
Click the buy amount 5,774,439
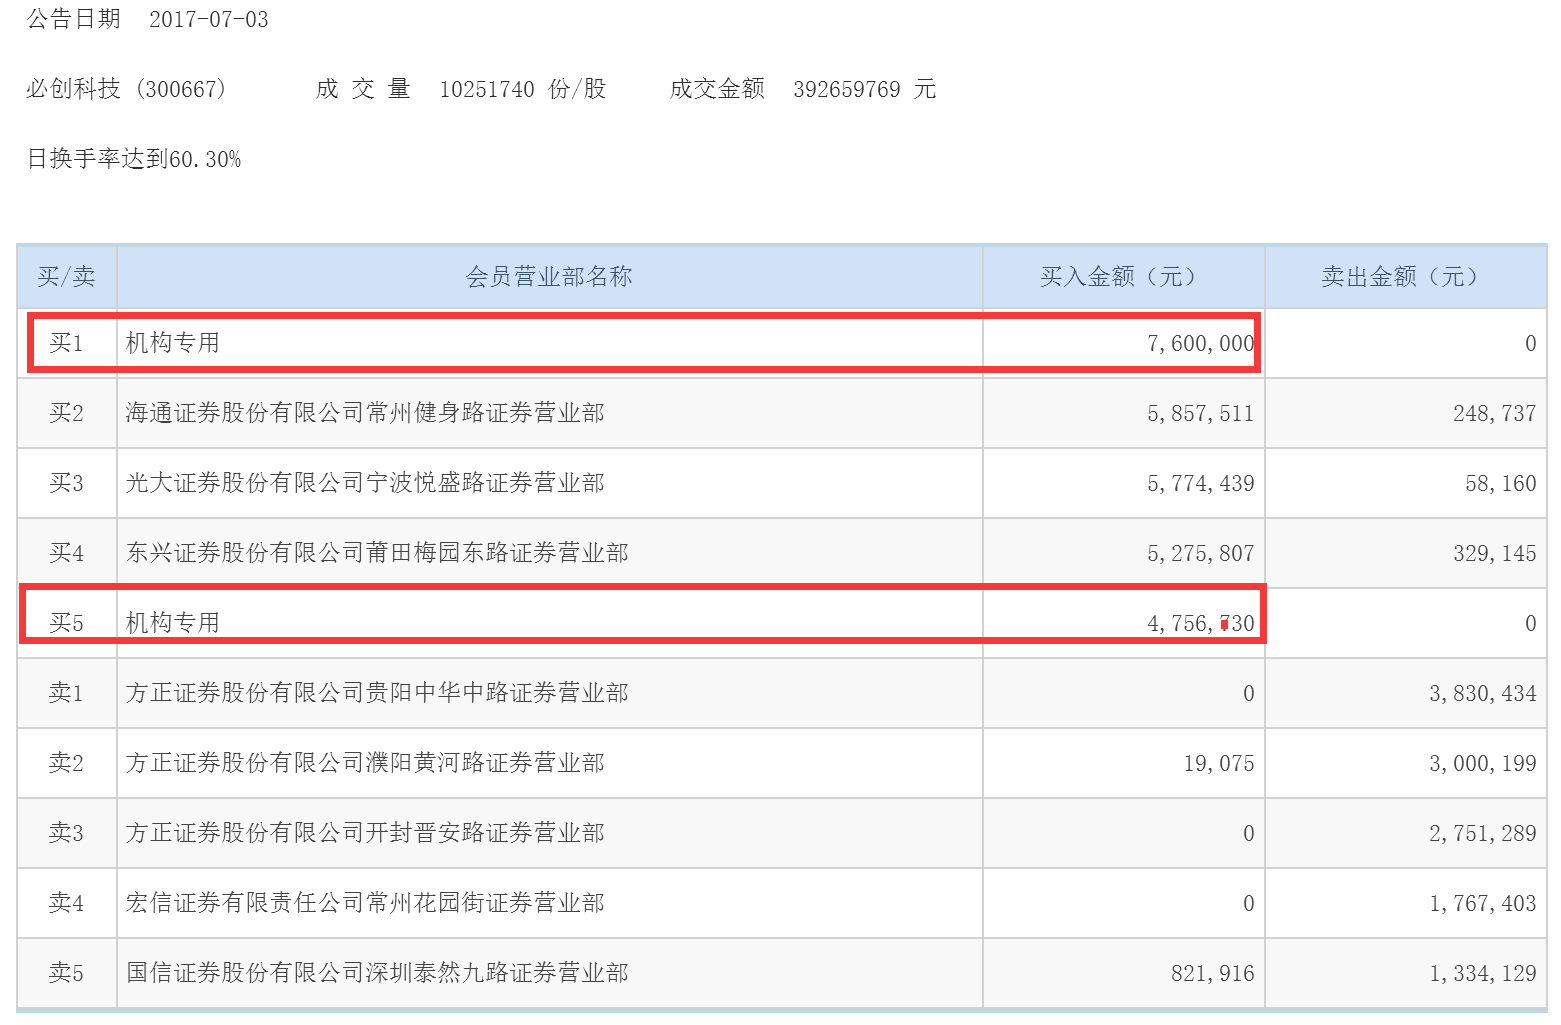click(x=1200, y=484)
